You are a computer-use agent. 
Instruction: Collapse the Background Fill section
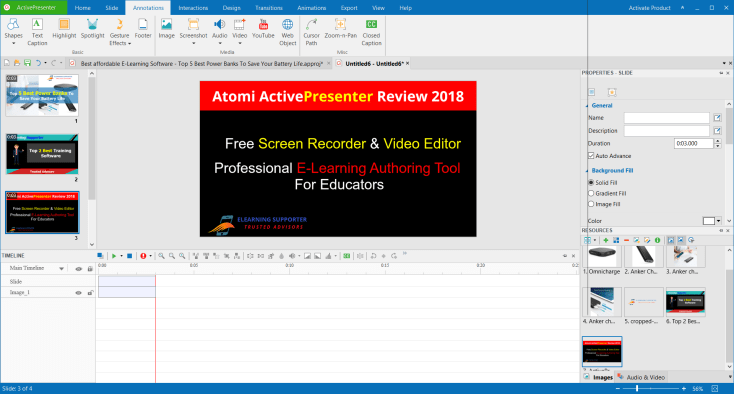587,171
